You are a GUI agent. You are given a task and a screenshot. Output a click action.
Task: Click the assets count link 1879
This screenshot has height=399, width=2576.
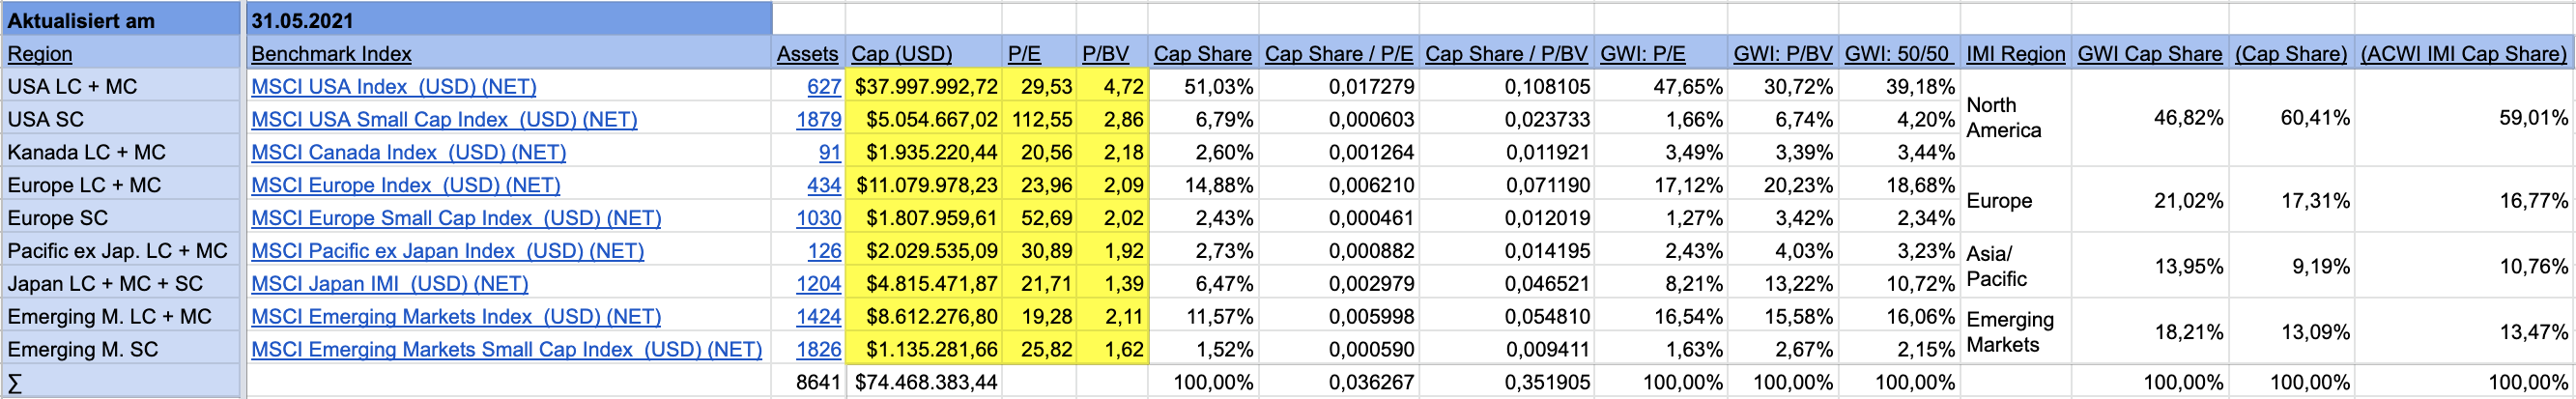point(818,120)
